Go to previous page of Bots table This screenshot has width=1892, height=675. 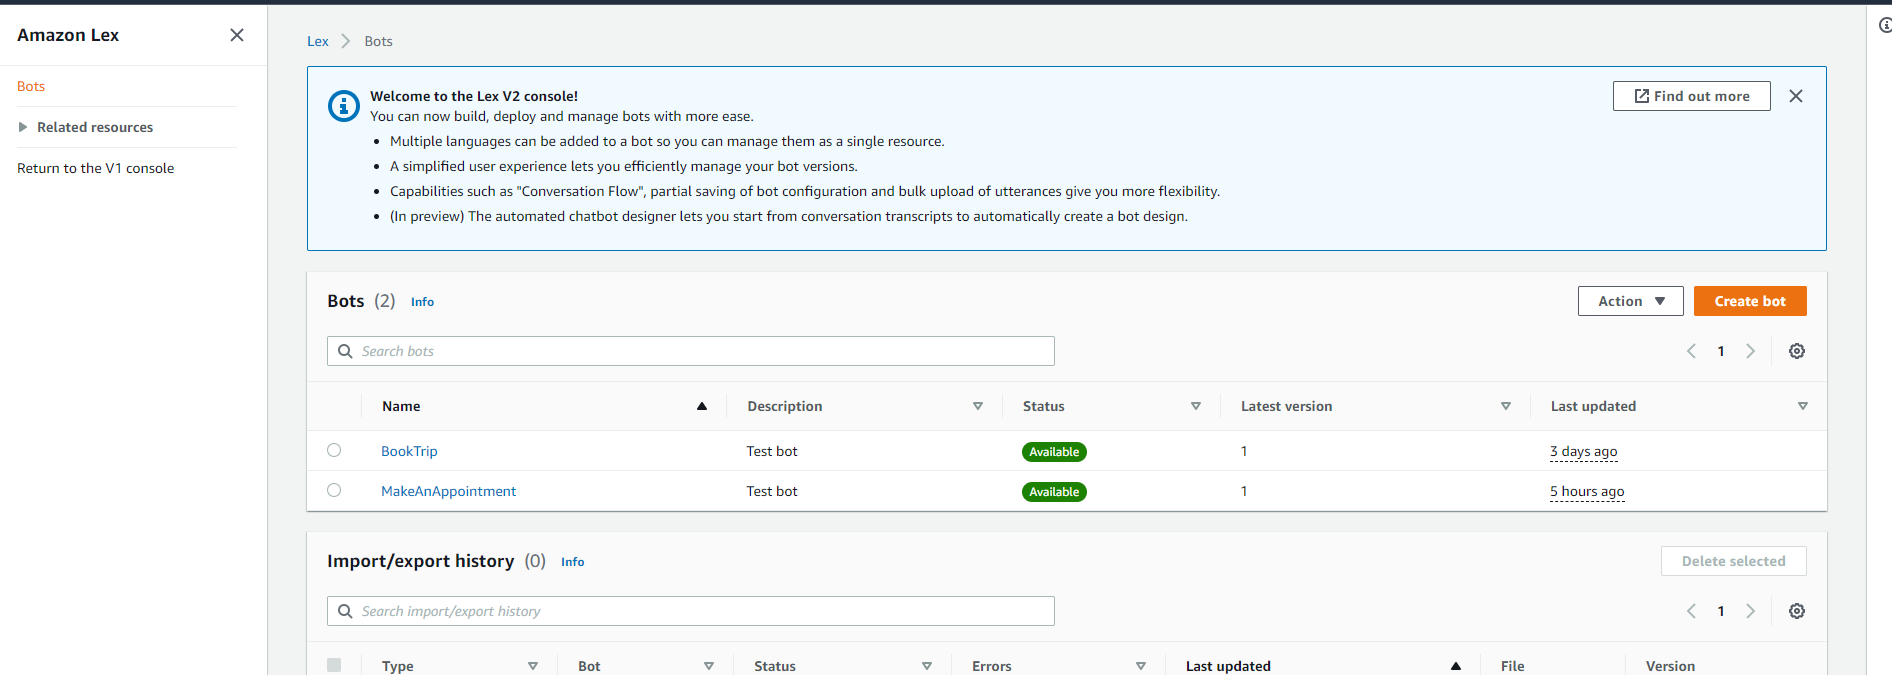click(x=1691, y=351)
